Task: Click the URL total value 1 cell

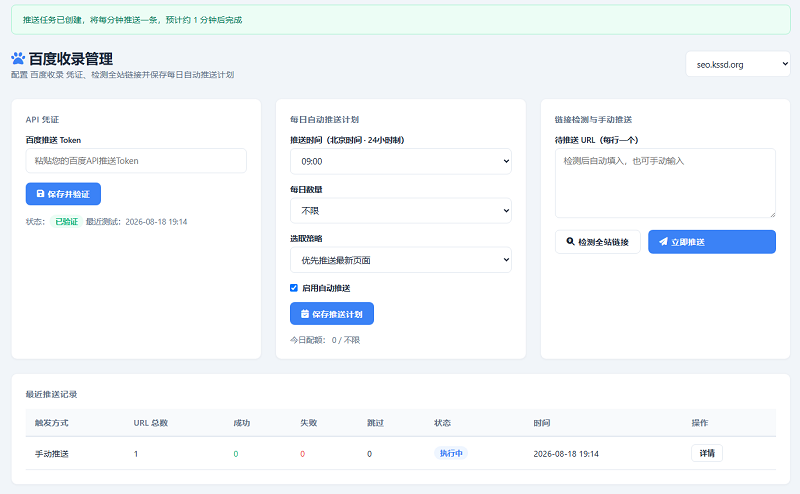Action: coord(136,454)
